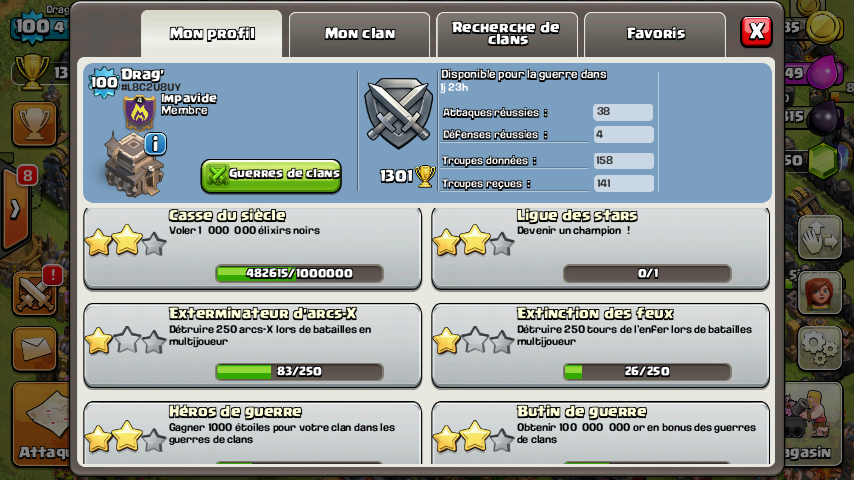Open the mail envelope icon

point(34,349)
